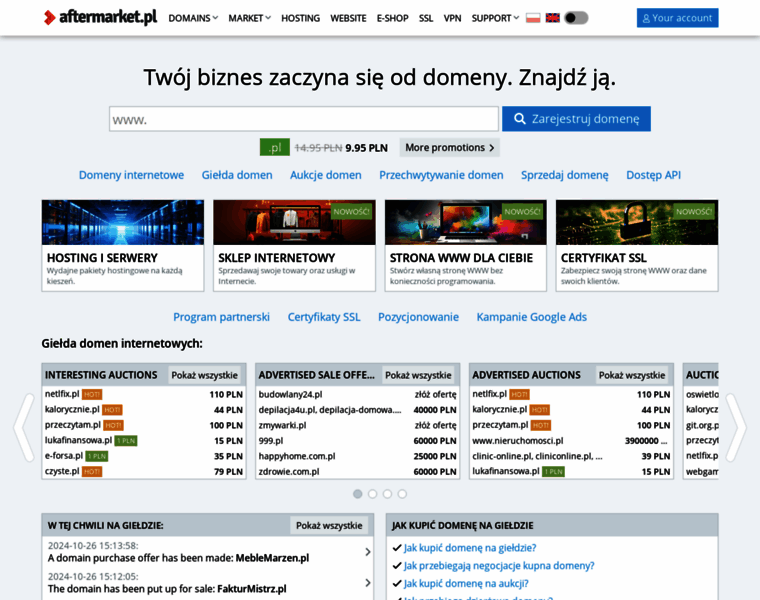Open More promotions button
Screen dimensions: 760x600
coord(450,147)
